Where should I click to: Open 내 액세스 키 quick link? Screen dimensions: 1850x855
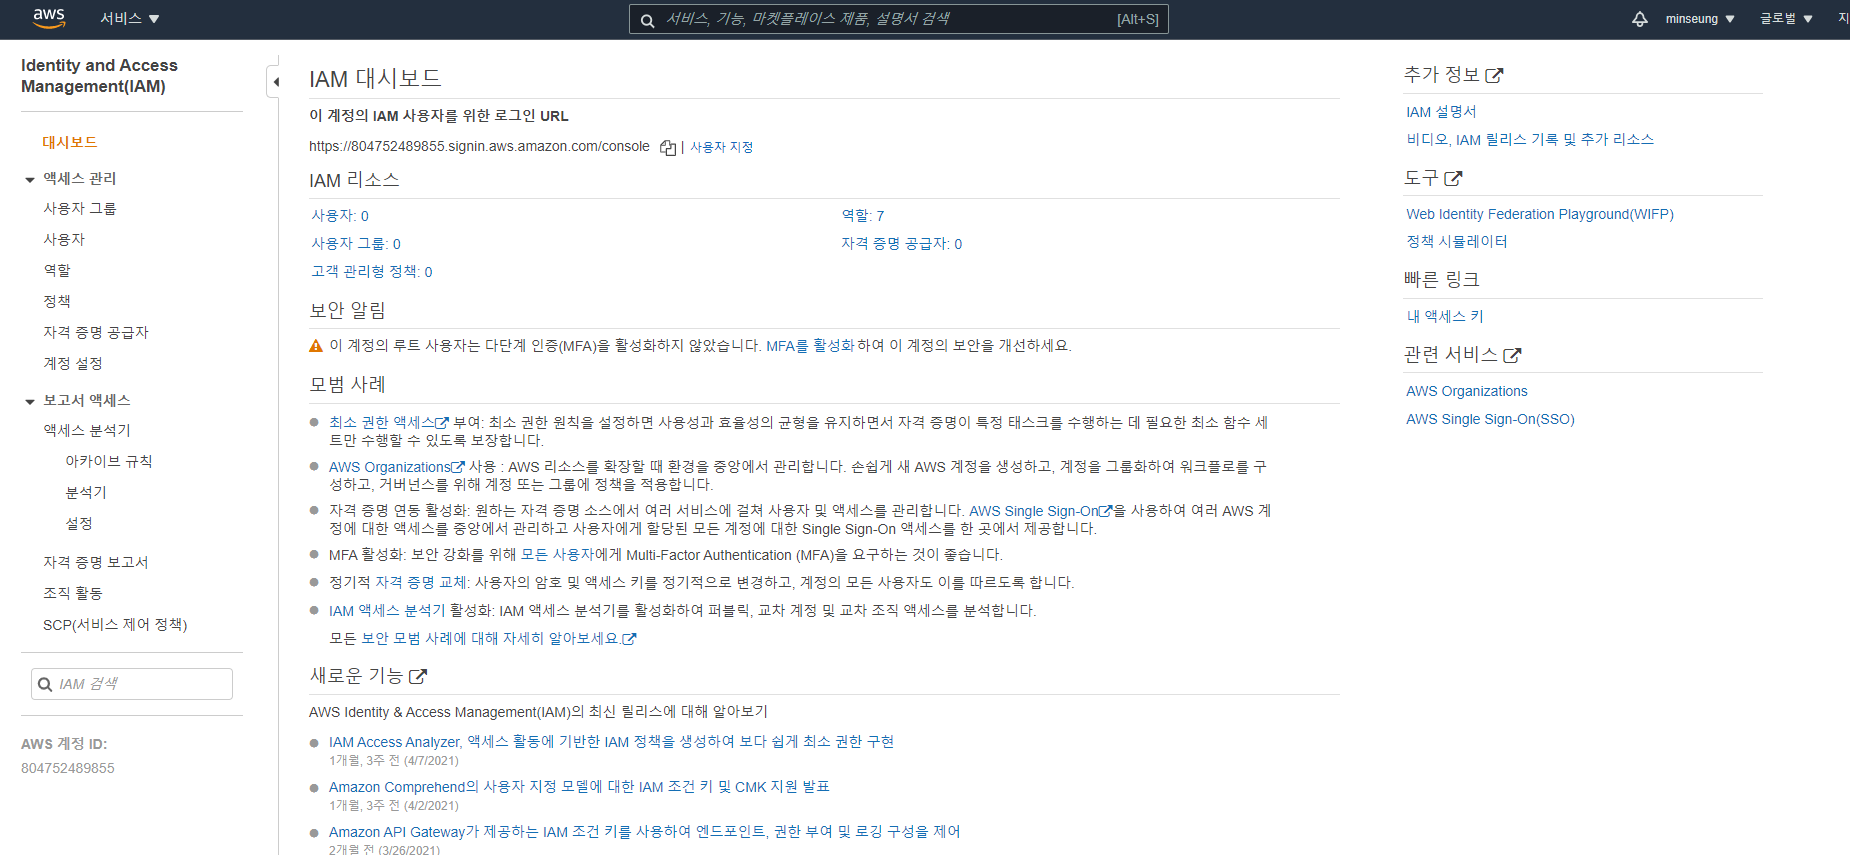(x=1445, y=317)
